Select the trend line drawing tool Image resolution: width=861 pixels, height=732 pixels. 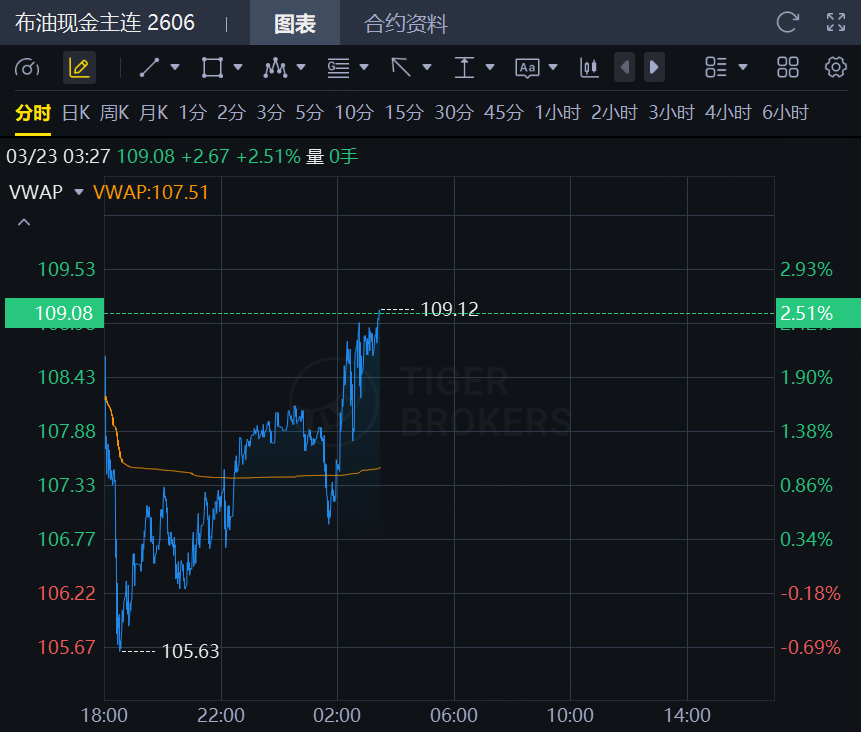[x=149, y=68]
